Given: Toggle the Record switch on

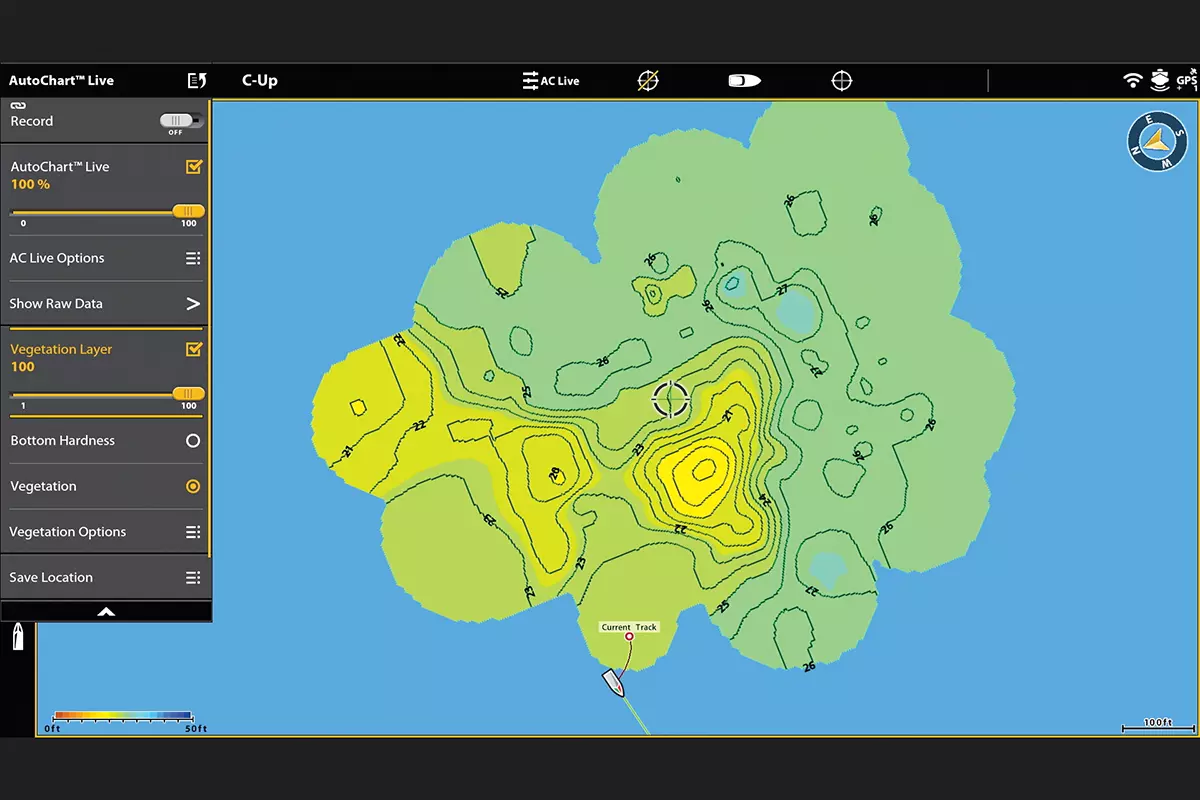Looking at the screenshot, I should pyautogui.click(x=181, y=121).
